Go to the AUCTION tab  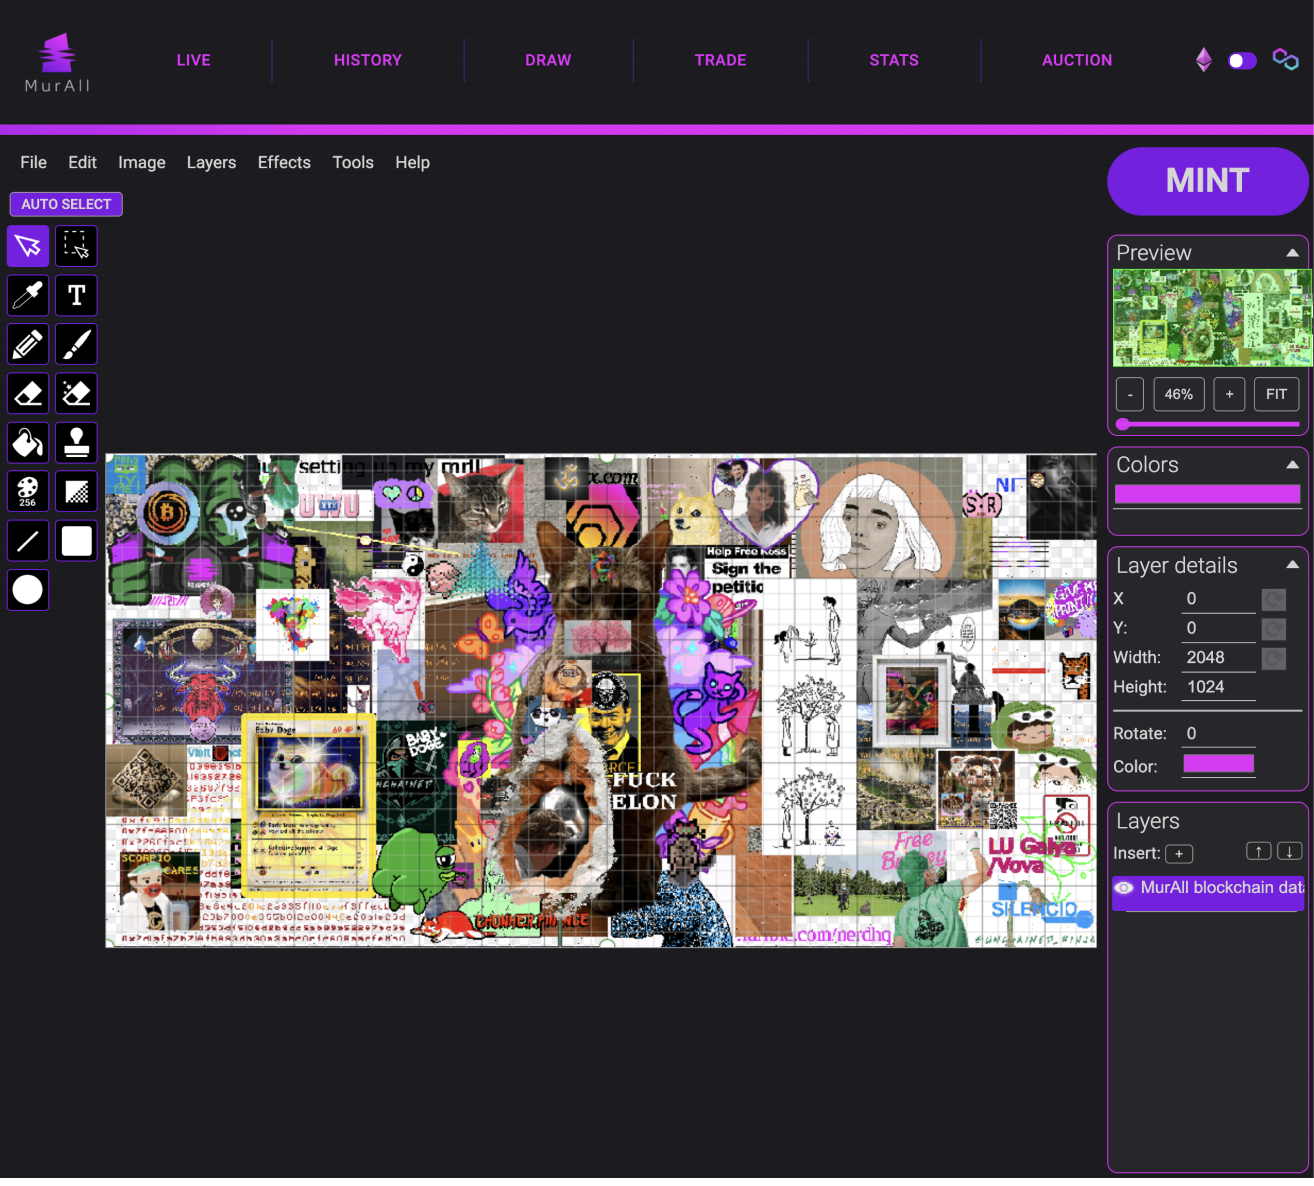point(1077,60)
